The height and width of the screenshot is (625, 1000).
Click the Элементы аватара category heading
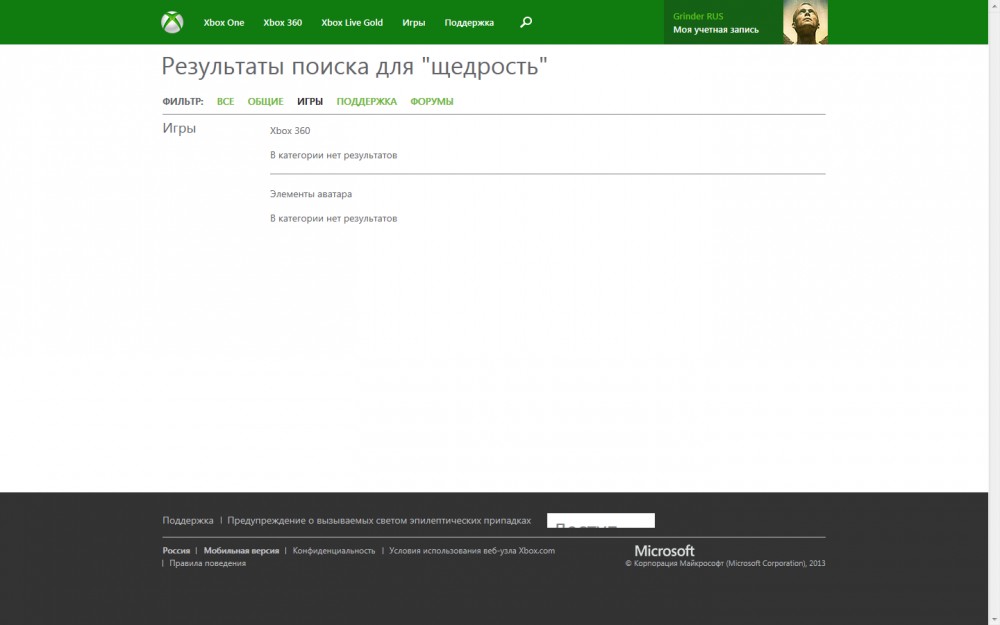pyautogui.click(x=311, y=194)
